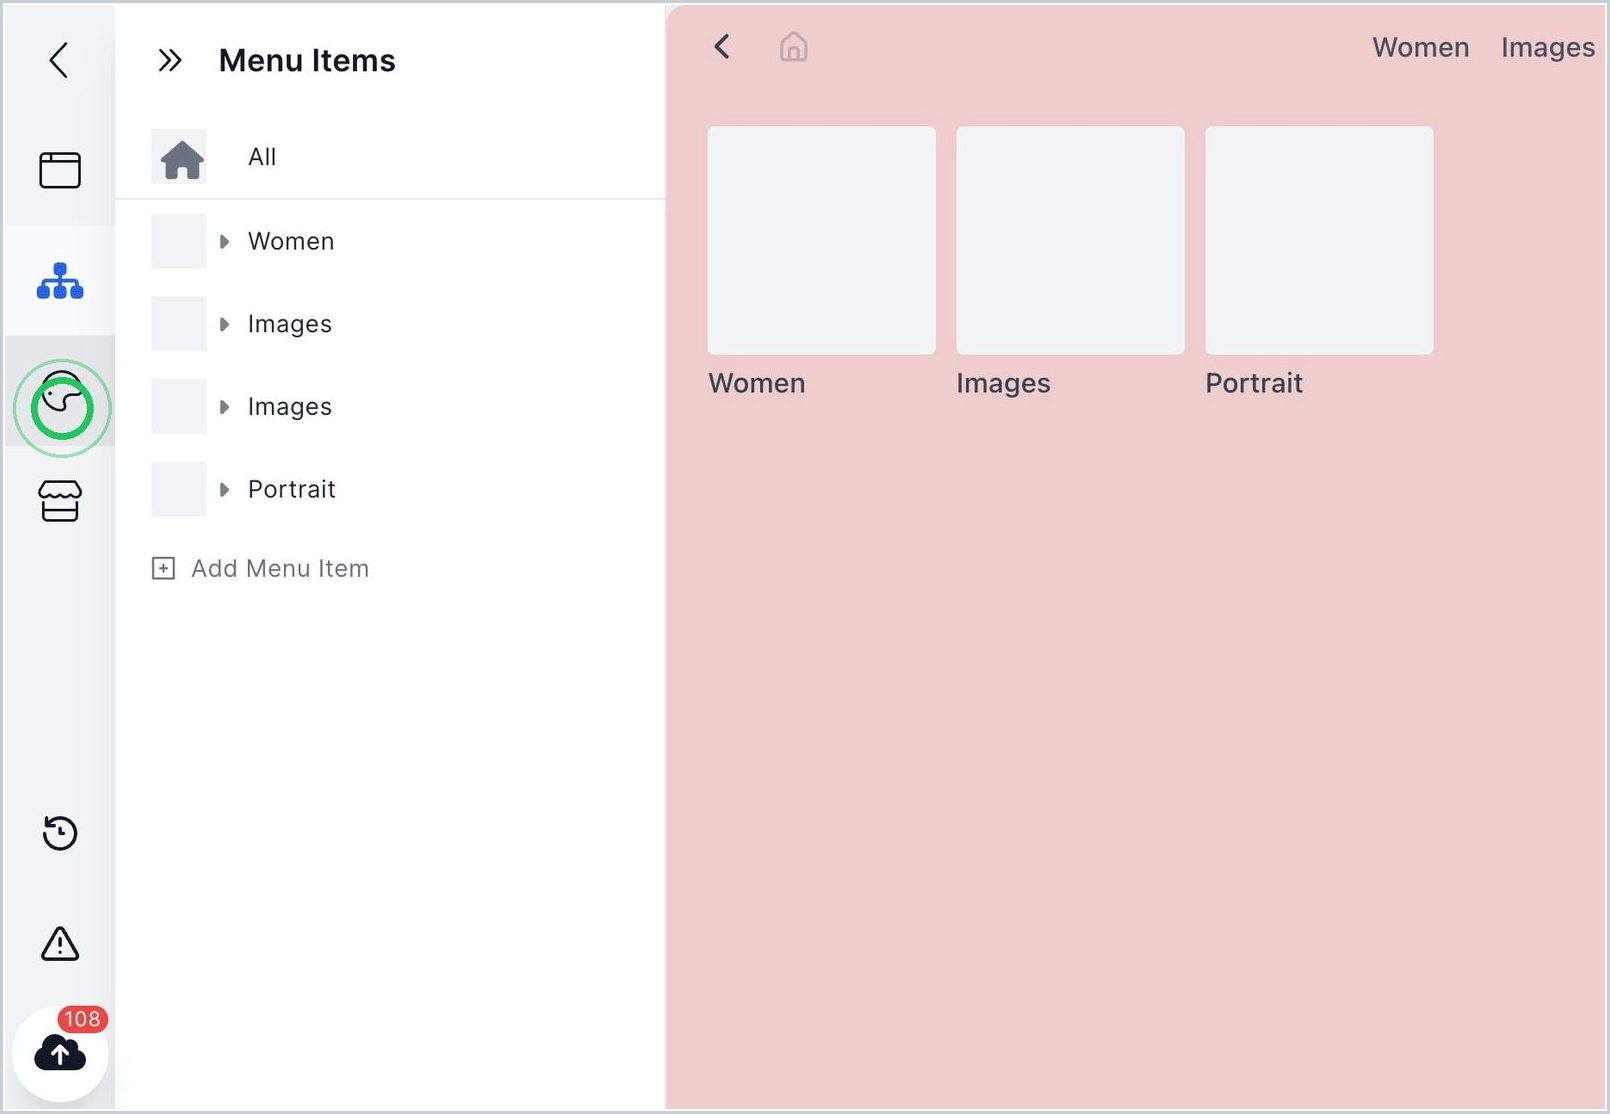Click cloud upload button with 108 badge
The width and height of the screenshot is (1610, 1114).
pos(60,1053)
